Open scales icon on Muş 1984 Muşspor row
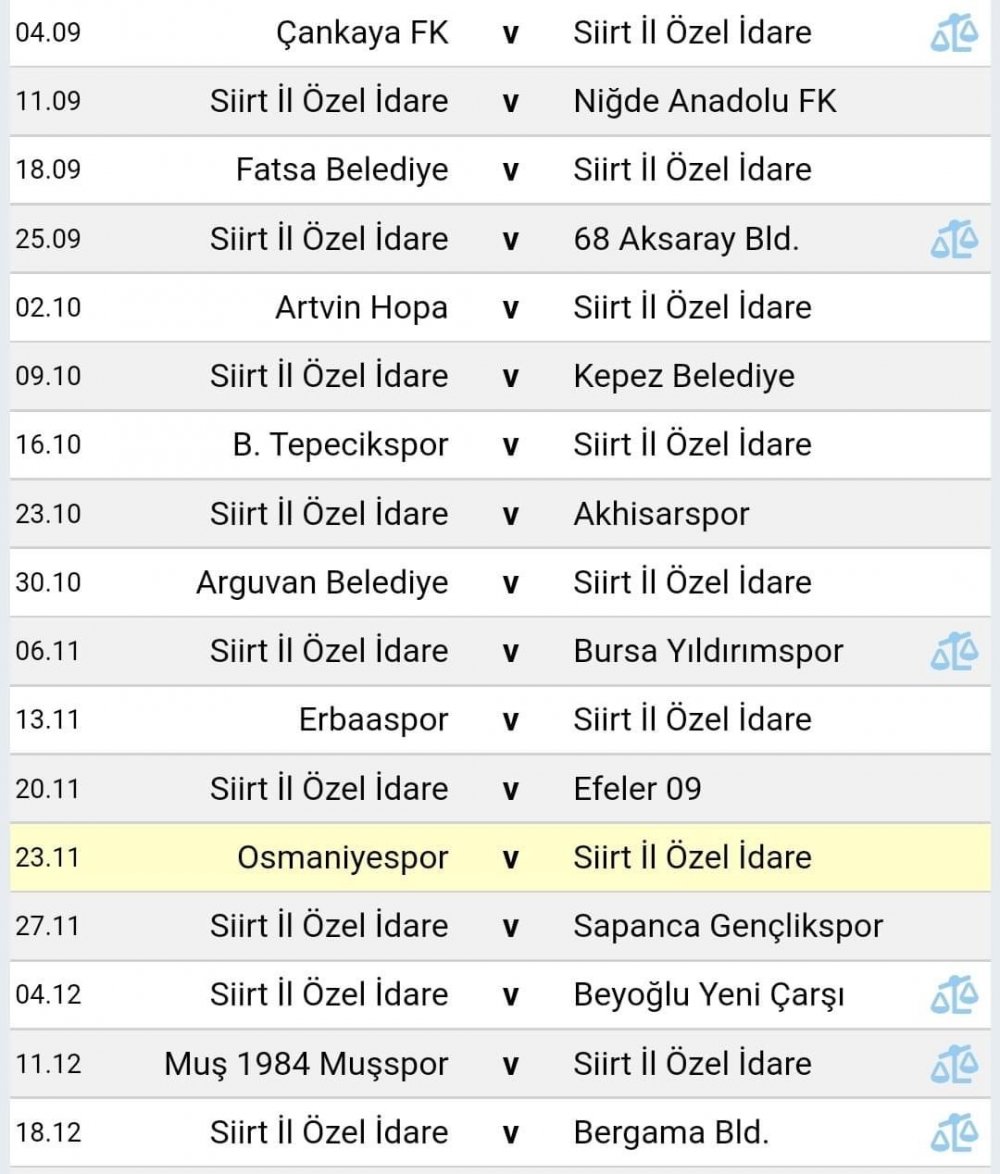 pyautogui.click(x=954, y=1063)
